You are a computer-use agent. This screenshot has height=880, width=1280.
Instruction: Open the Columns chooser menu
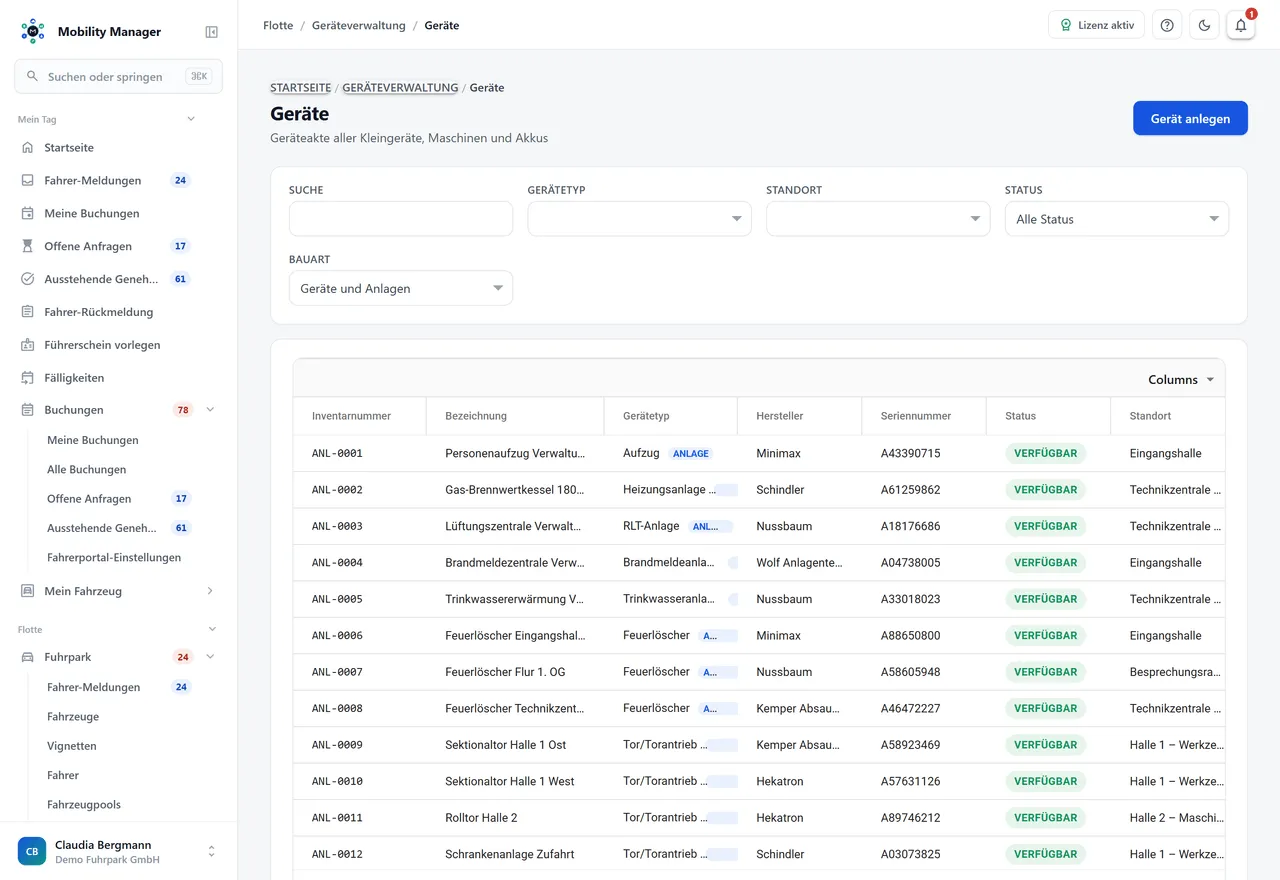1181,380
